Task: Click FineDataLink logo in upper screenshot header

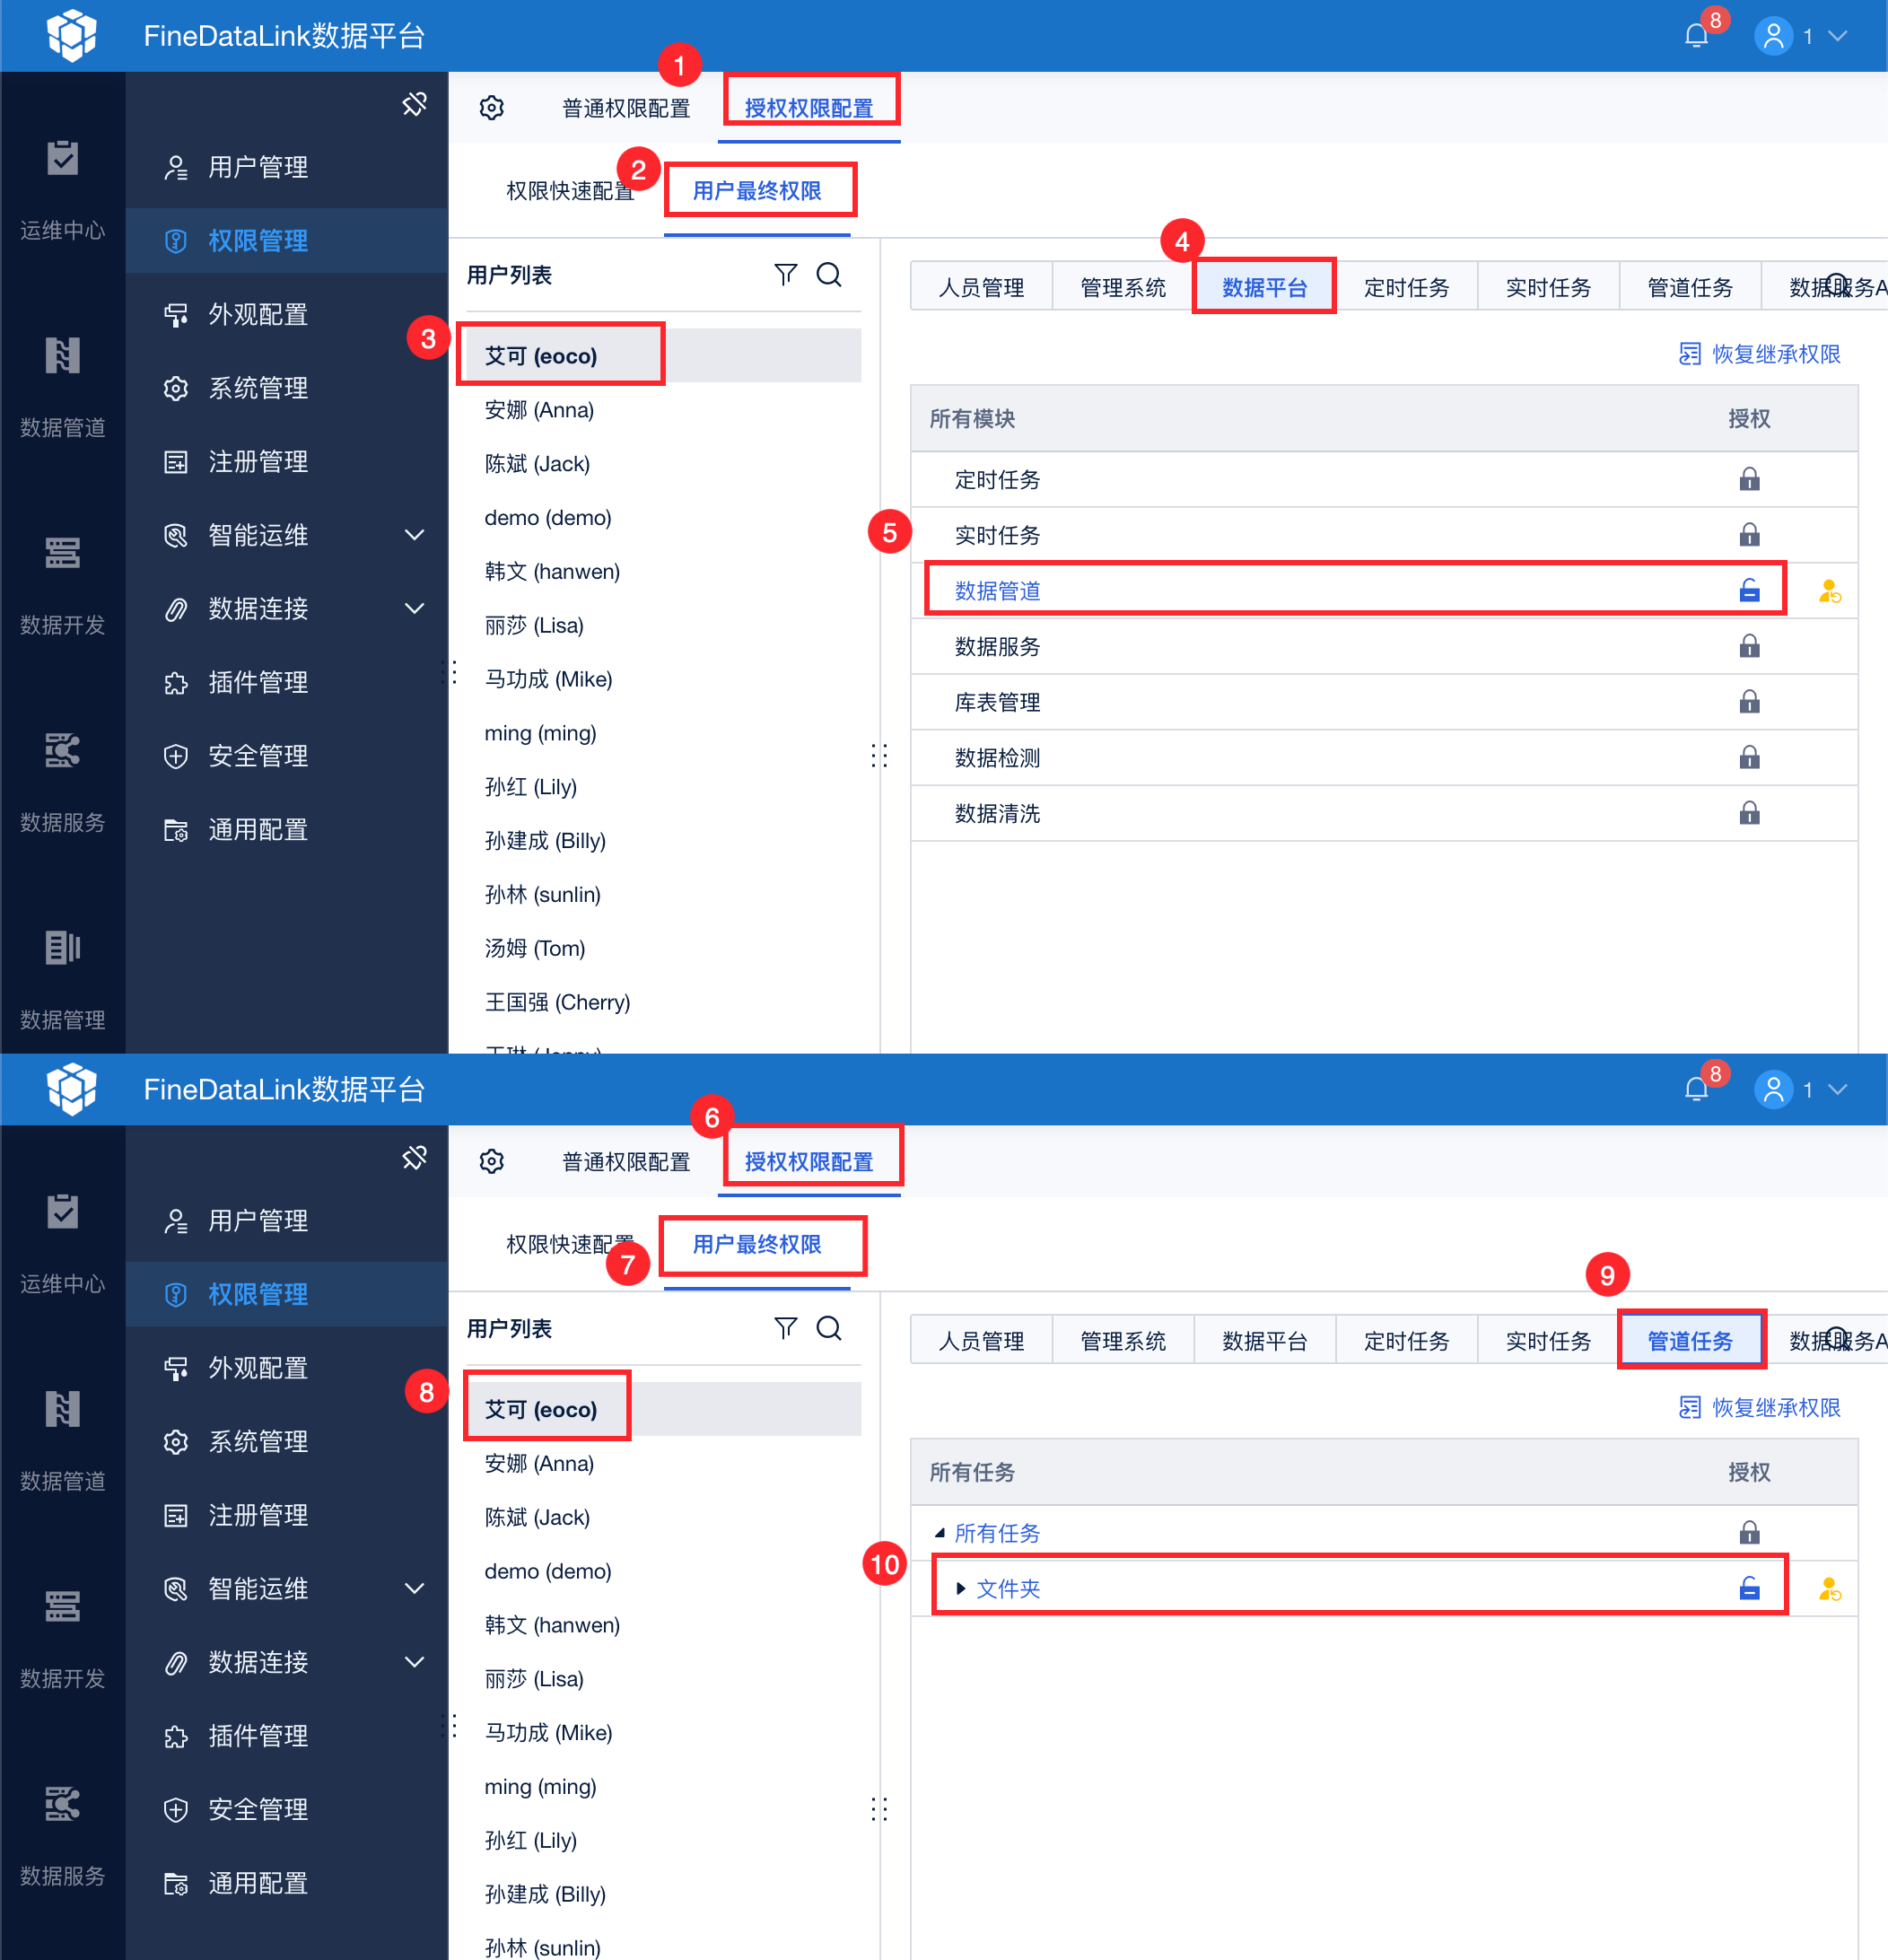Action: 72,36
